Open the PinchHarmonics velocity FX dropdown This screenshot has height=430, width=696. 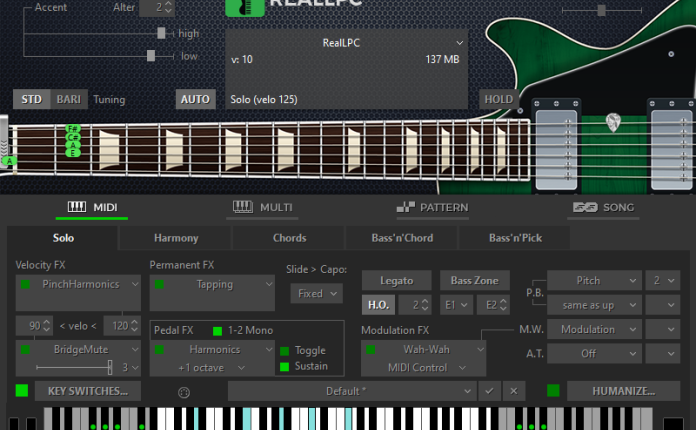click(x=86, y=284)
